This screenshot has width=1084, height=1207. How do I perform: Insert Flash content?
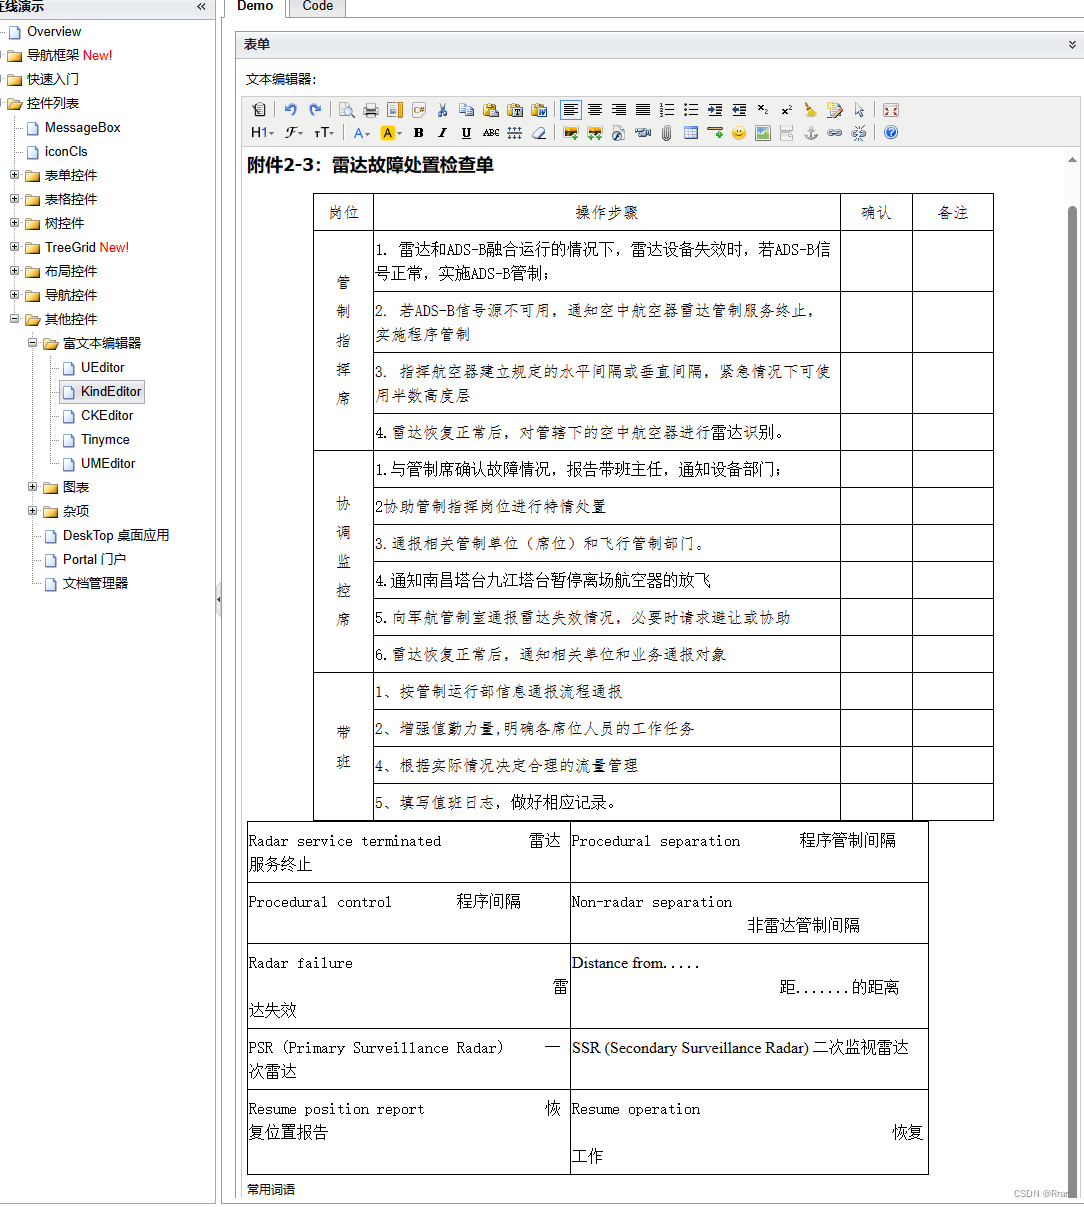(619, 133)
